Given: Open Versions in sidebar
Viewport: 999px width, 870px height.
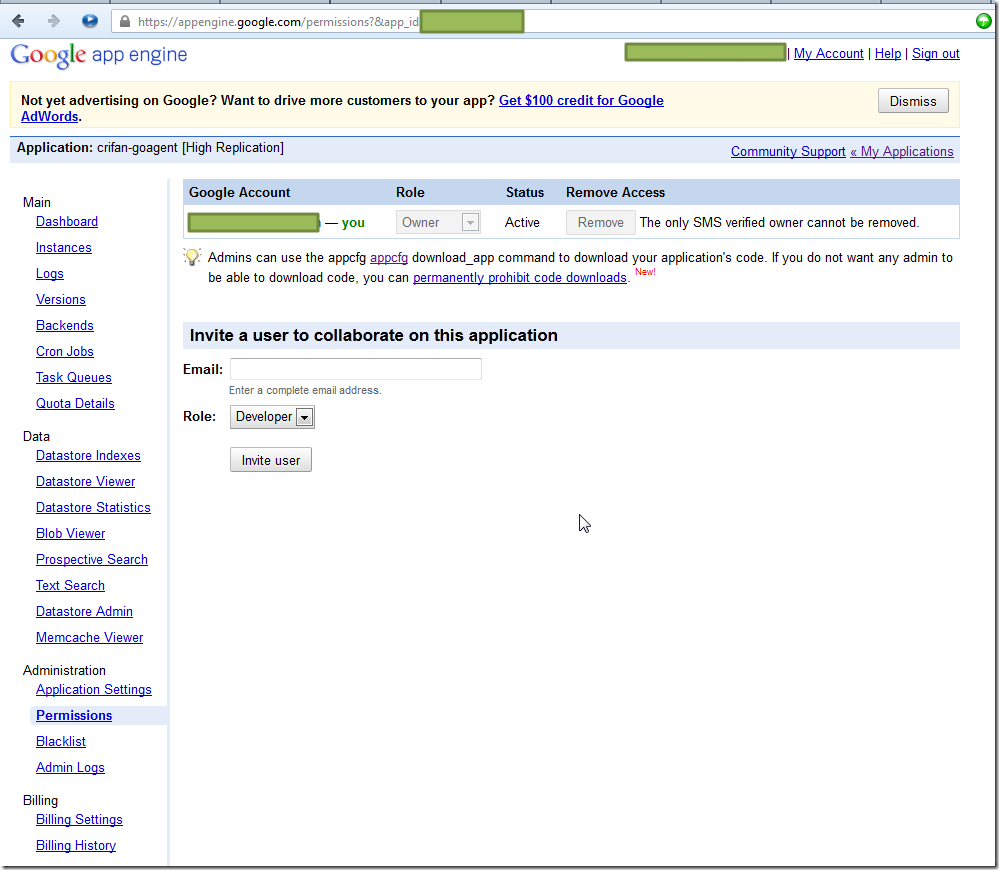Looking at the screenshot, I should pos(61,300).
